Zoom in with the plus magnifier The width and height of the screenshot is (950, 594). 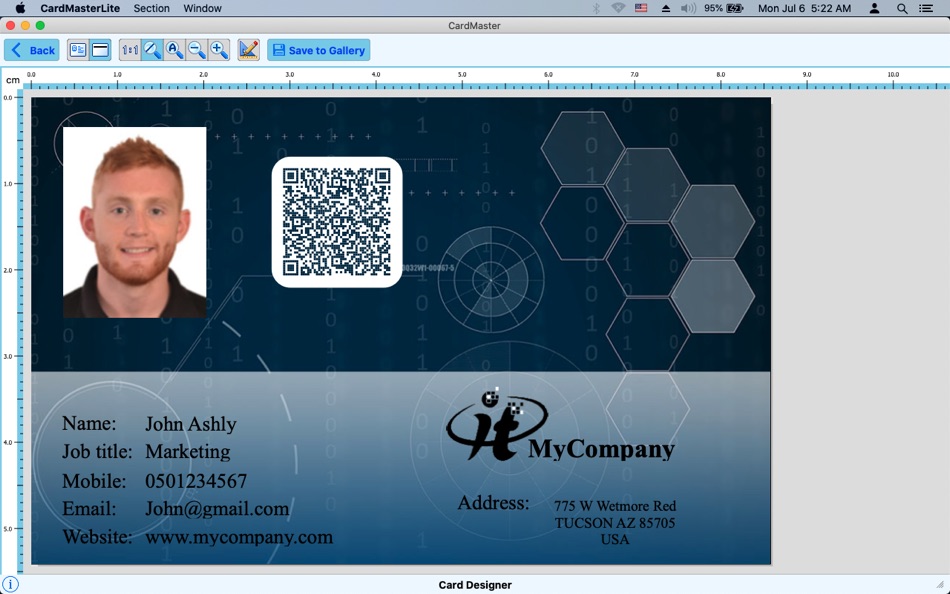click(219, 50)
